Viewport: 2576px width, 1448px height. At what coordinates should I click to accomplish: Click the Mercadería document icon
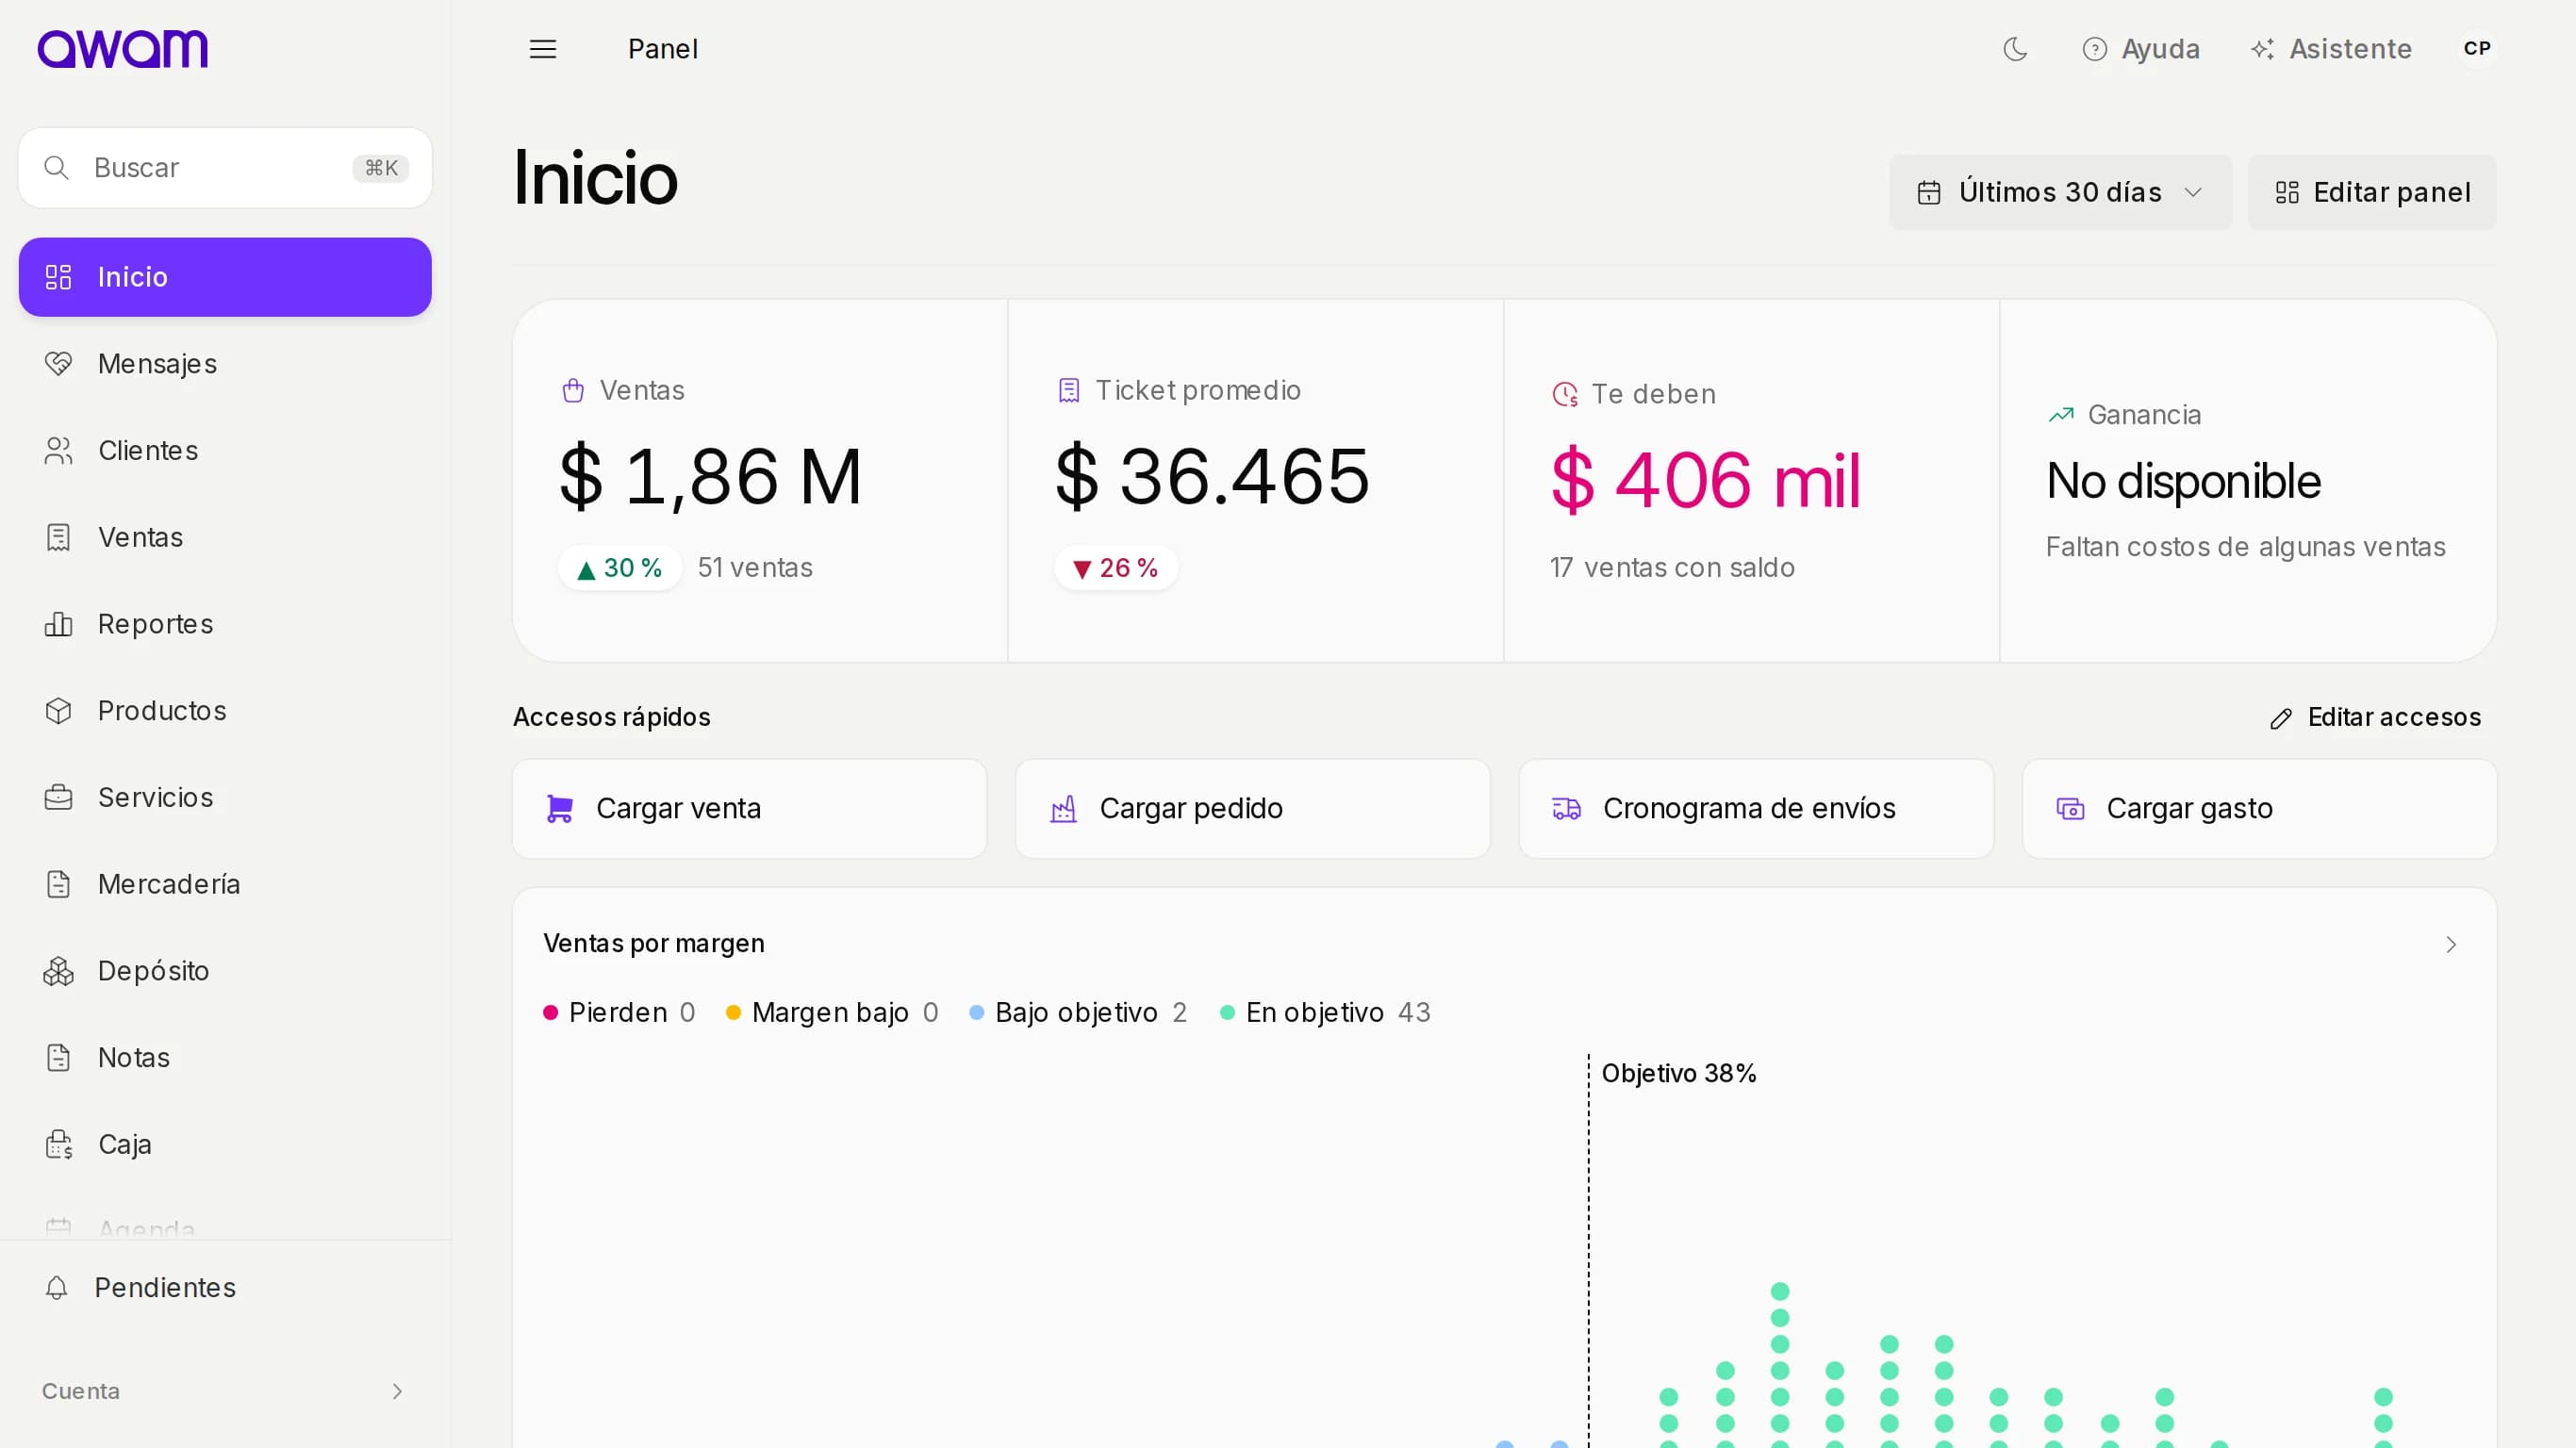tap(59, 885)
